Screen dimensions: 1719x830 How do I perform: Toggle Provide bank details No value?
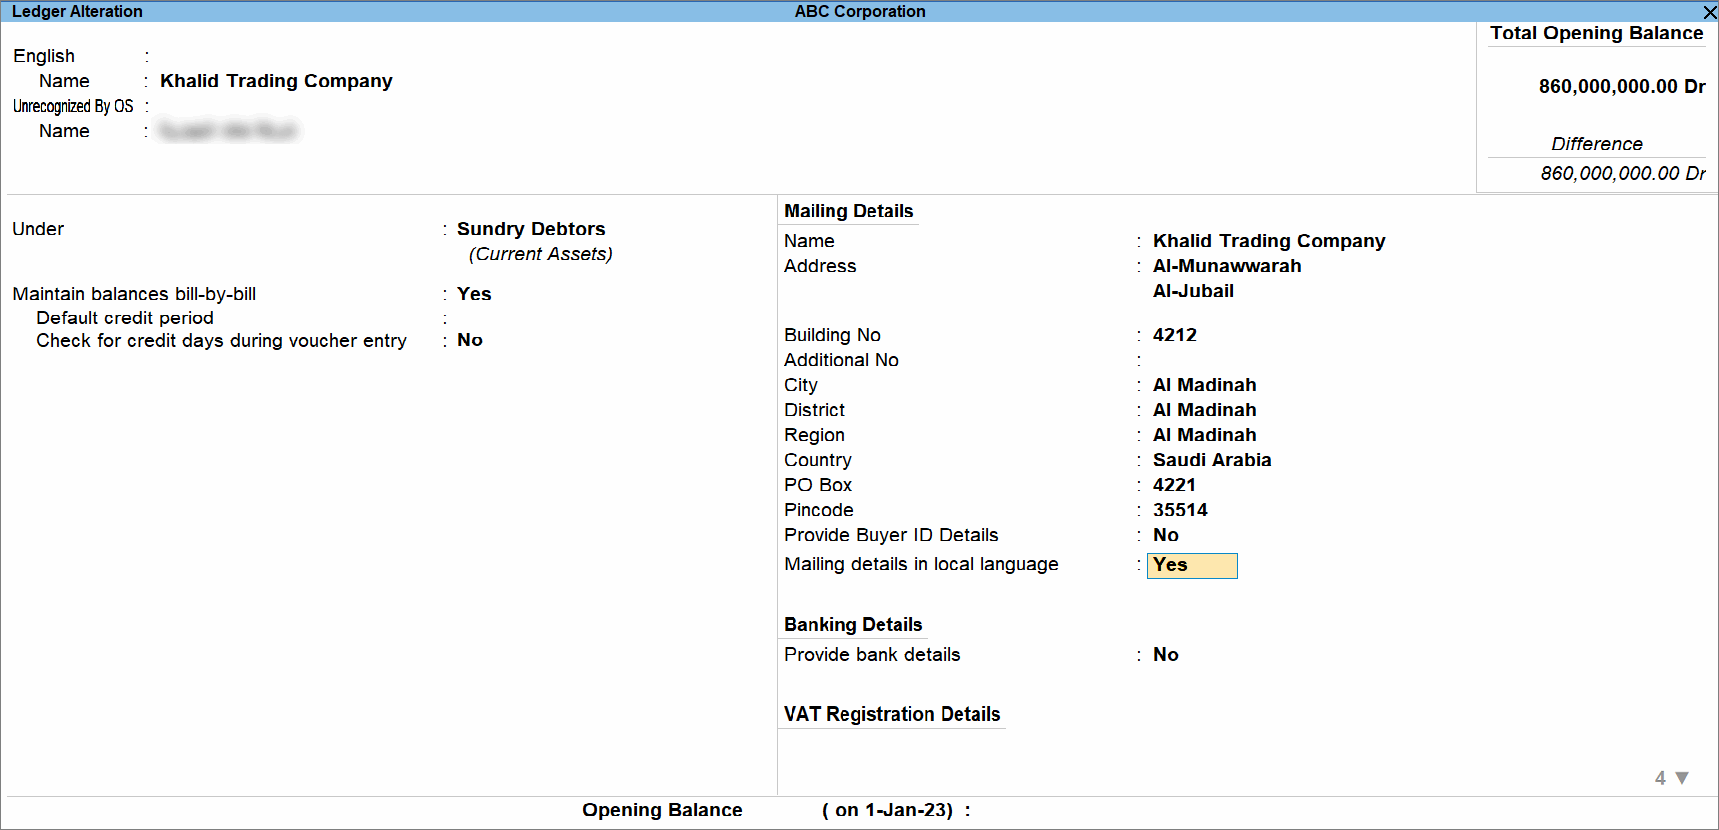[1166, 655]
